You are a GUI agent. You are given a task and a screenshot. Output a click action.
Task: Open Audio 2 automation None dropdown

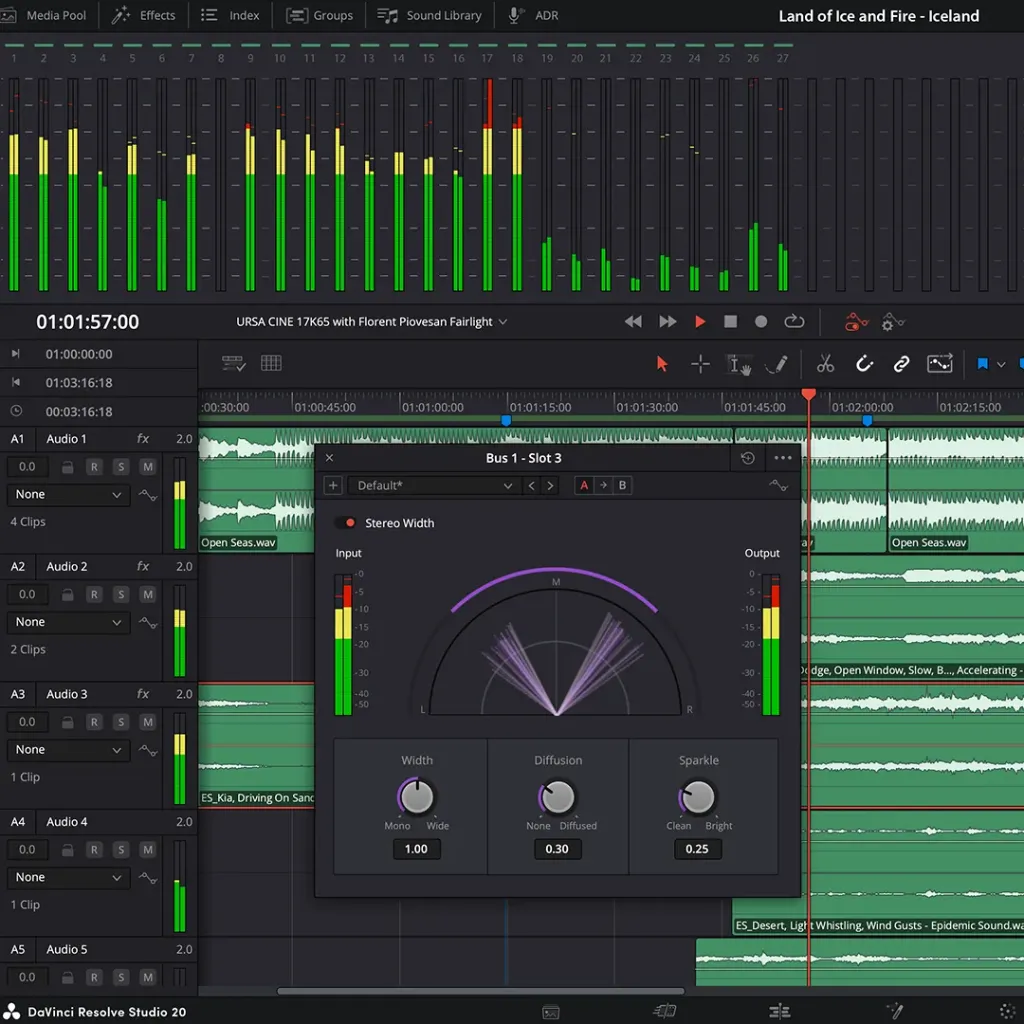(x=69, y=622)
